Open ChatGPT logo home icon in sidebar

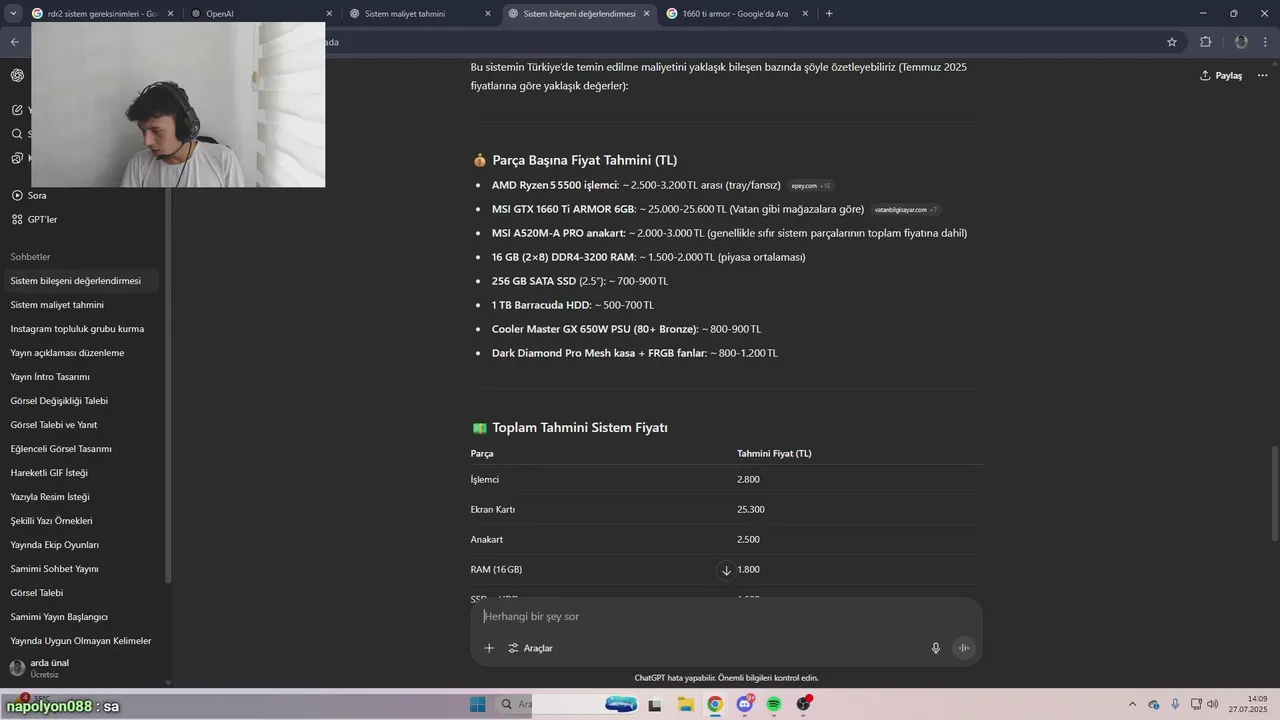point(17,76)
